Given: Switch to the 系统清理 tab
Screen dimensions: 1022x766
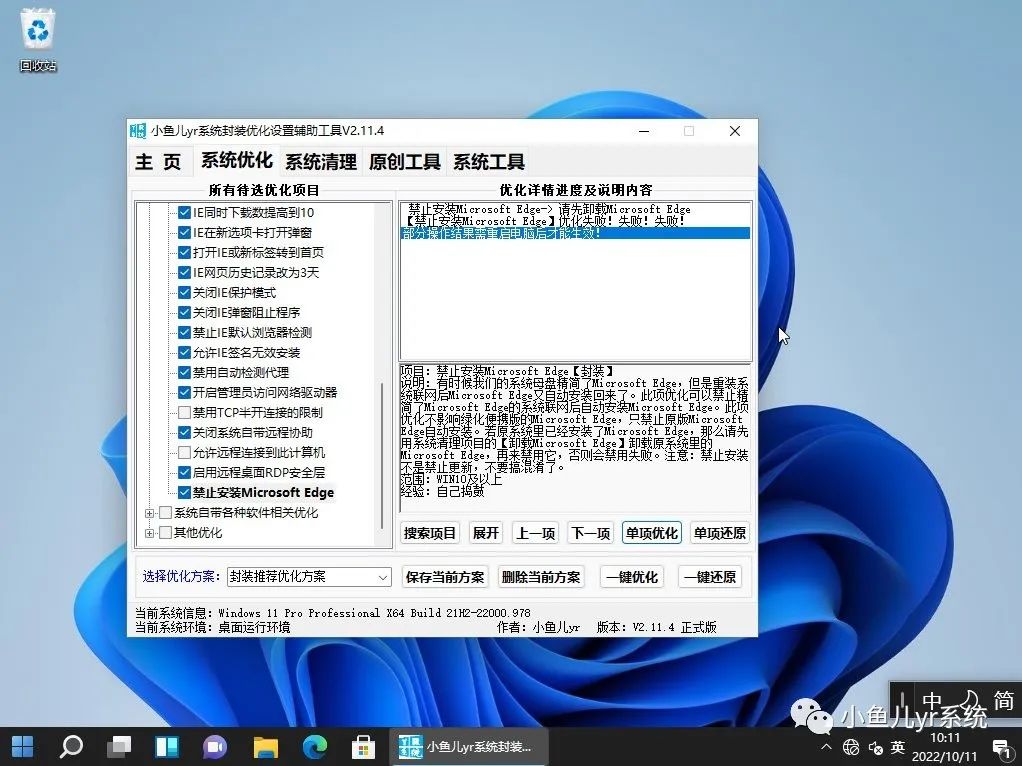Looking at the screenshot, I should (321, 162).
